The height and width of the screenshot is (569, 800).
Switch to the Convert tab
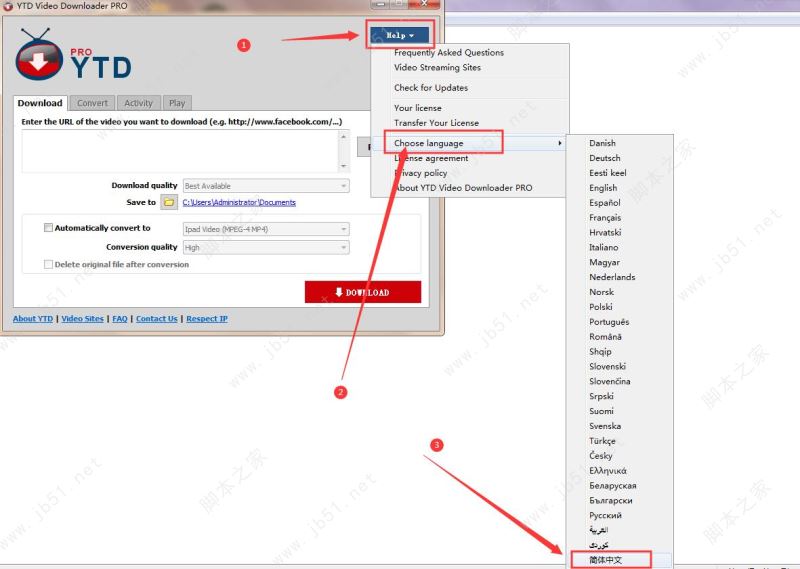coord(92,103)
